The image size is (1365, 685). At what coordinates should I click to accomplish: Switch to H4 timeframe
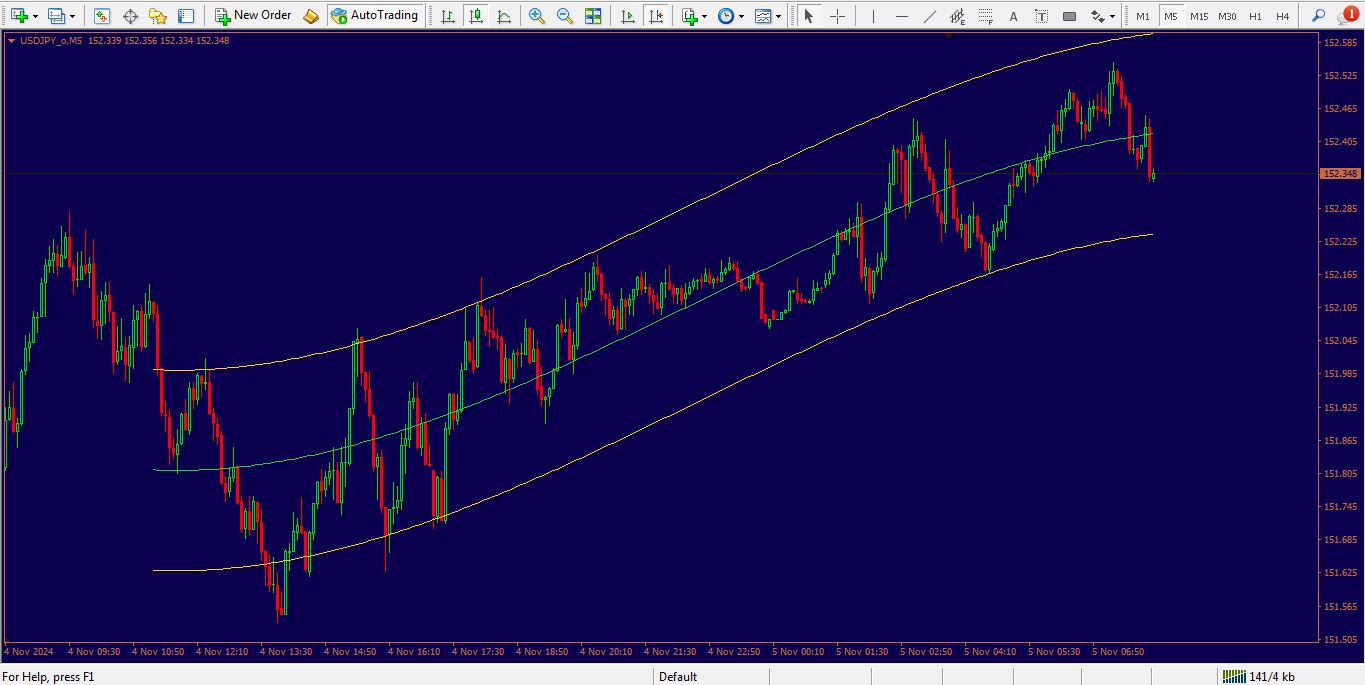click(x=1282, y=16)
